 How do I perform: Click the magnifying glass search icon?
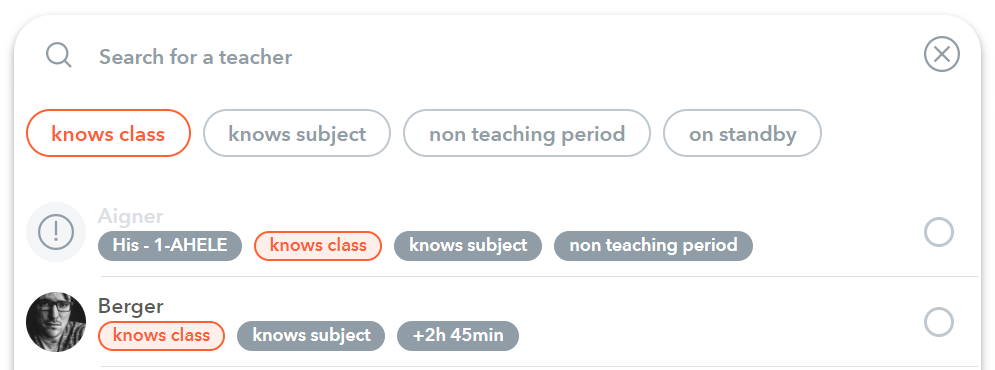coord(58,55)
